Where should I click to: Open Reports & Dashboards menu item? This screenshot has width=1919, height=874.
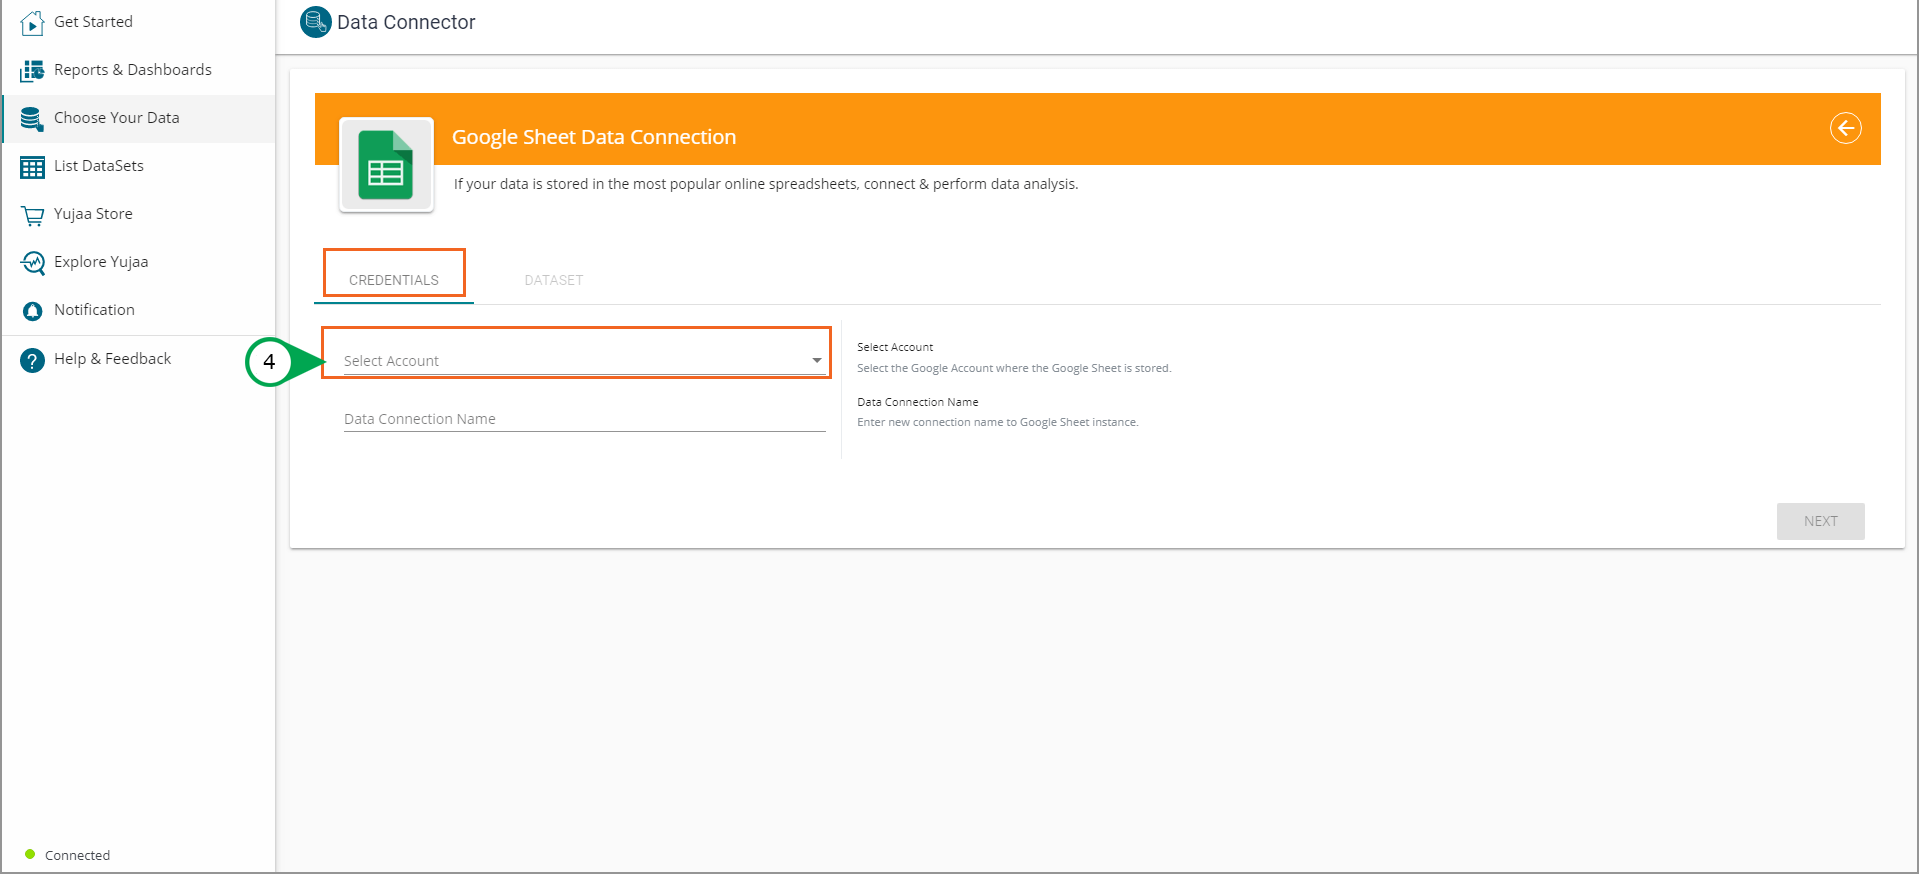click(x=132, y=70)
